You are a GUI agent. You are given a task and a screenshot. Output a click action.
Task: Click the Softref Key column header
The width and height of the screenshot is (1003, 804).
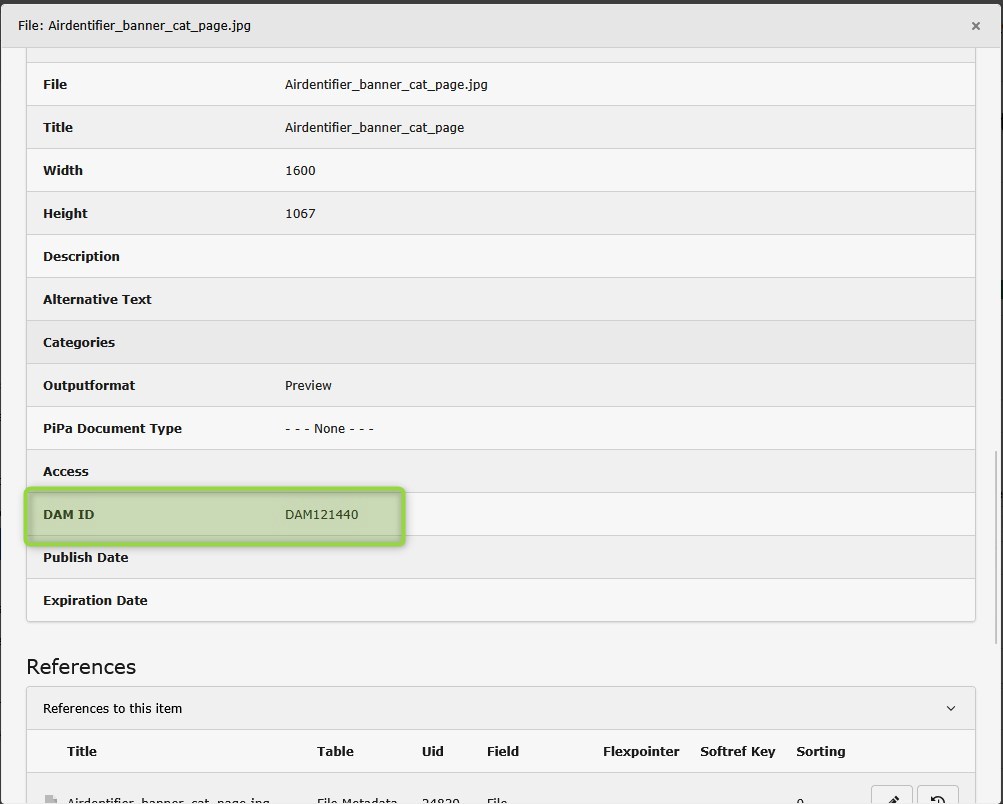tap(737, 751)
